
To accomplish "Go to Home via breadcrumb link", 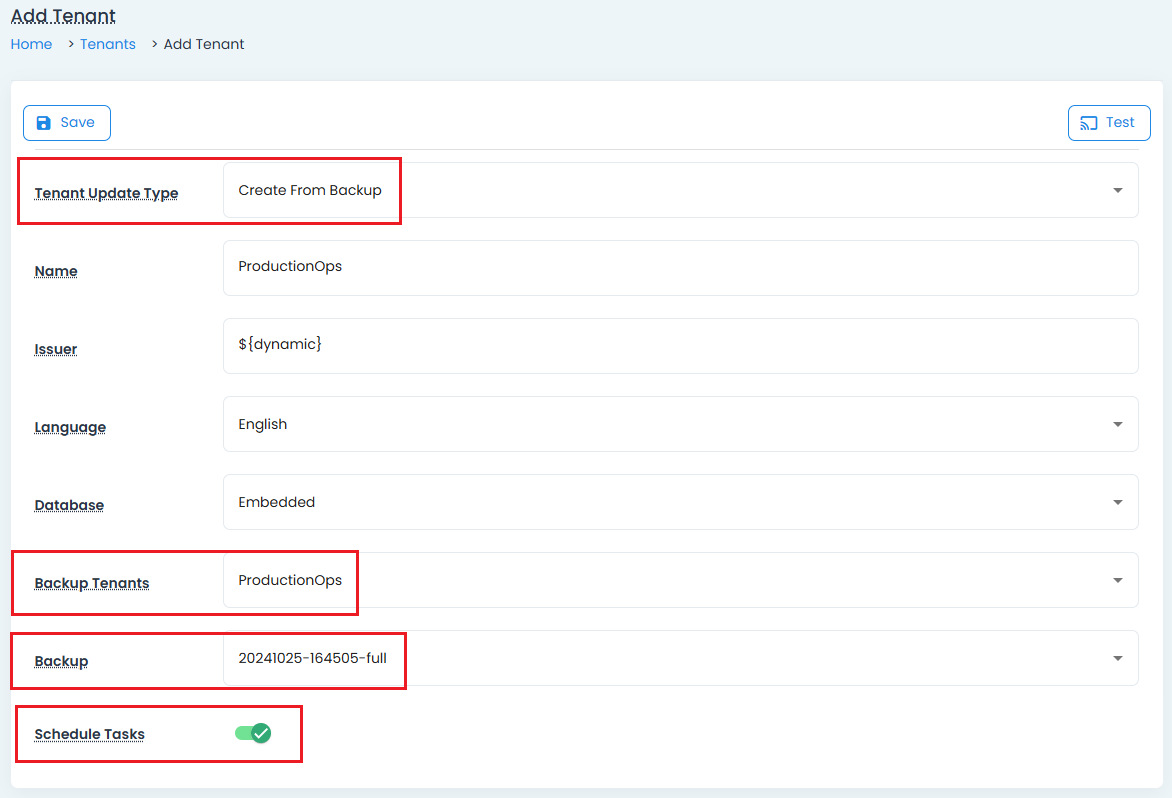I will (x=31, y=44).
